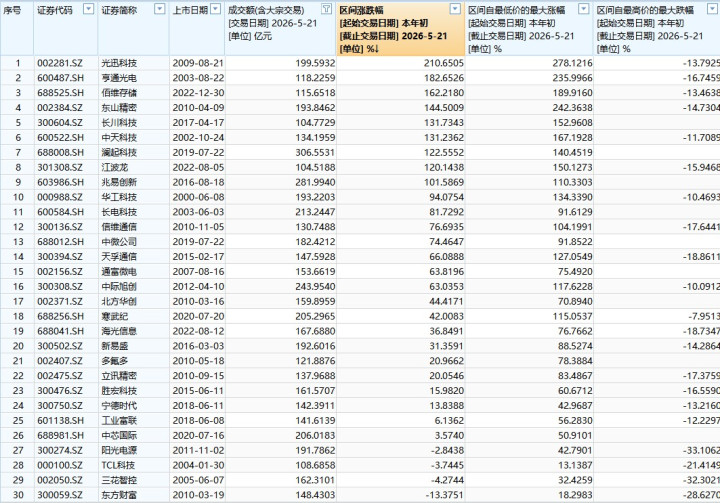Open dropdown on 区间自最高价的最大跌幅 column

click(x=713, y=9)
